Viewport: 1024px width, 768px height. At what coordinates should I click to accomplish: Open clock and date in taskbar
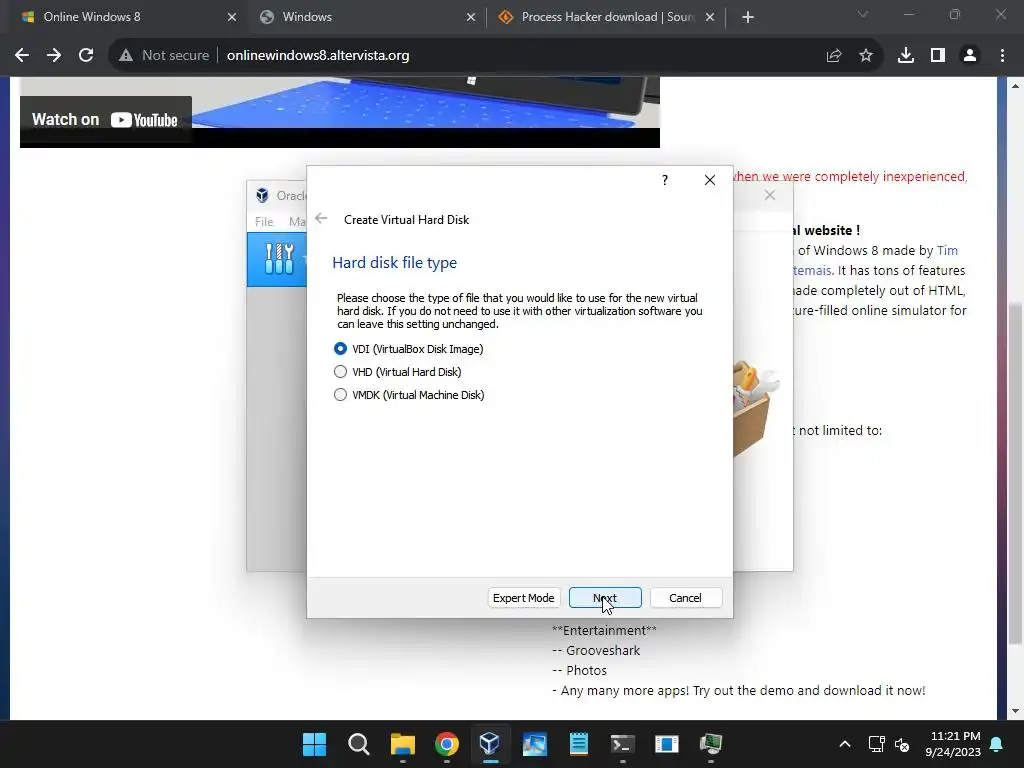coord(953,744)
